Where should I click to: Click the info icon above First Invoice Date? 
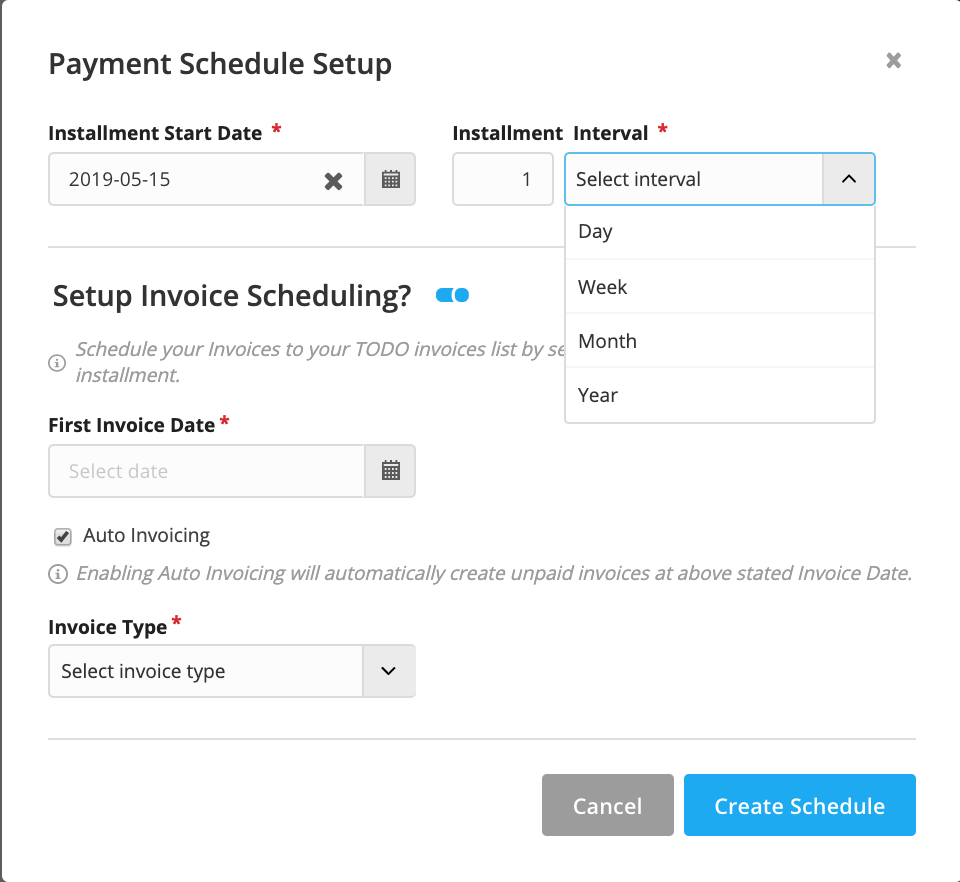(57, 363)
